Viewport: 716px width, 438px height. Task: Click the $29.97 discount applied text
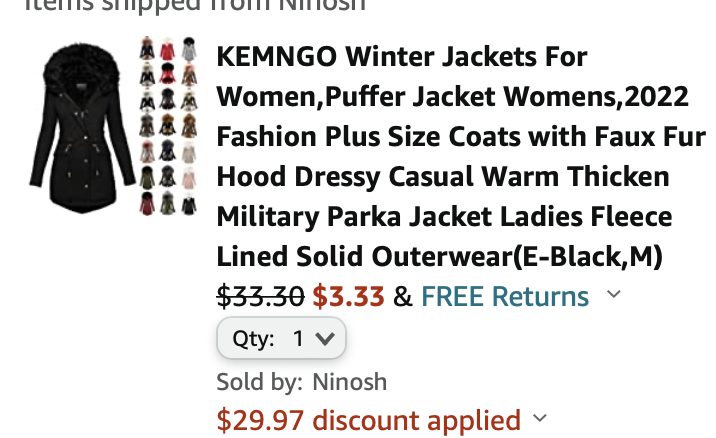tap(369, 420)
